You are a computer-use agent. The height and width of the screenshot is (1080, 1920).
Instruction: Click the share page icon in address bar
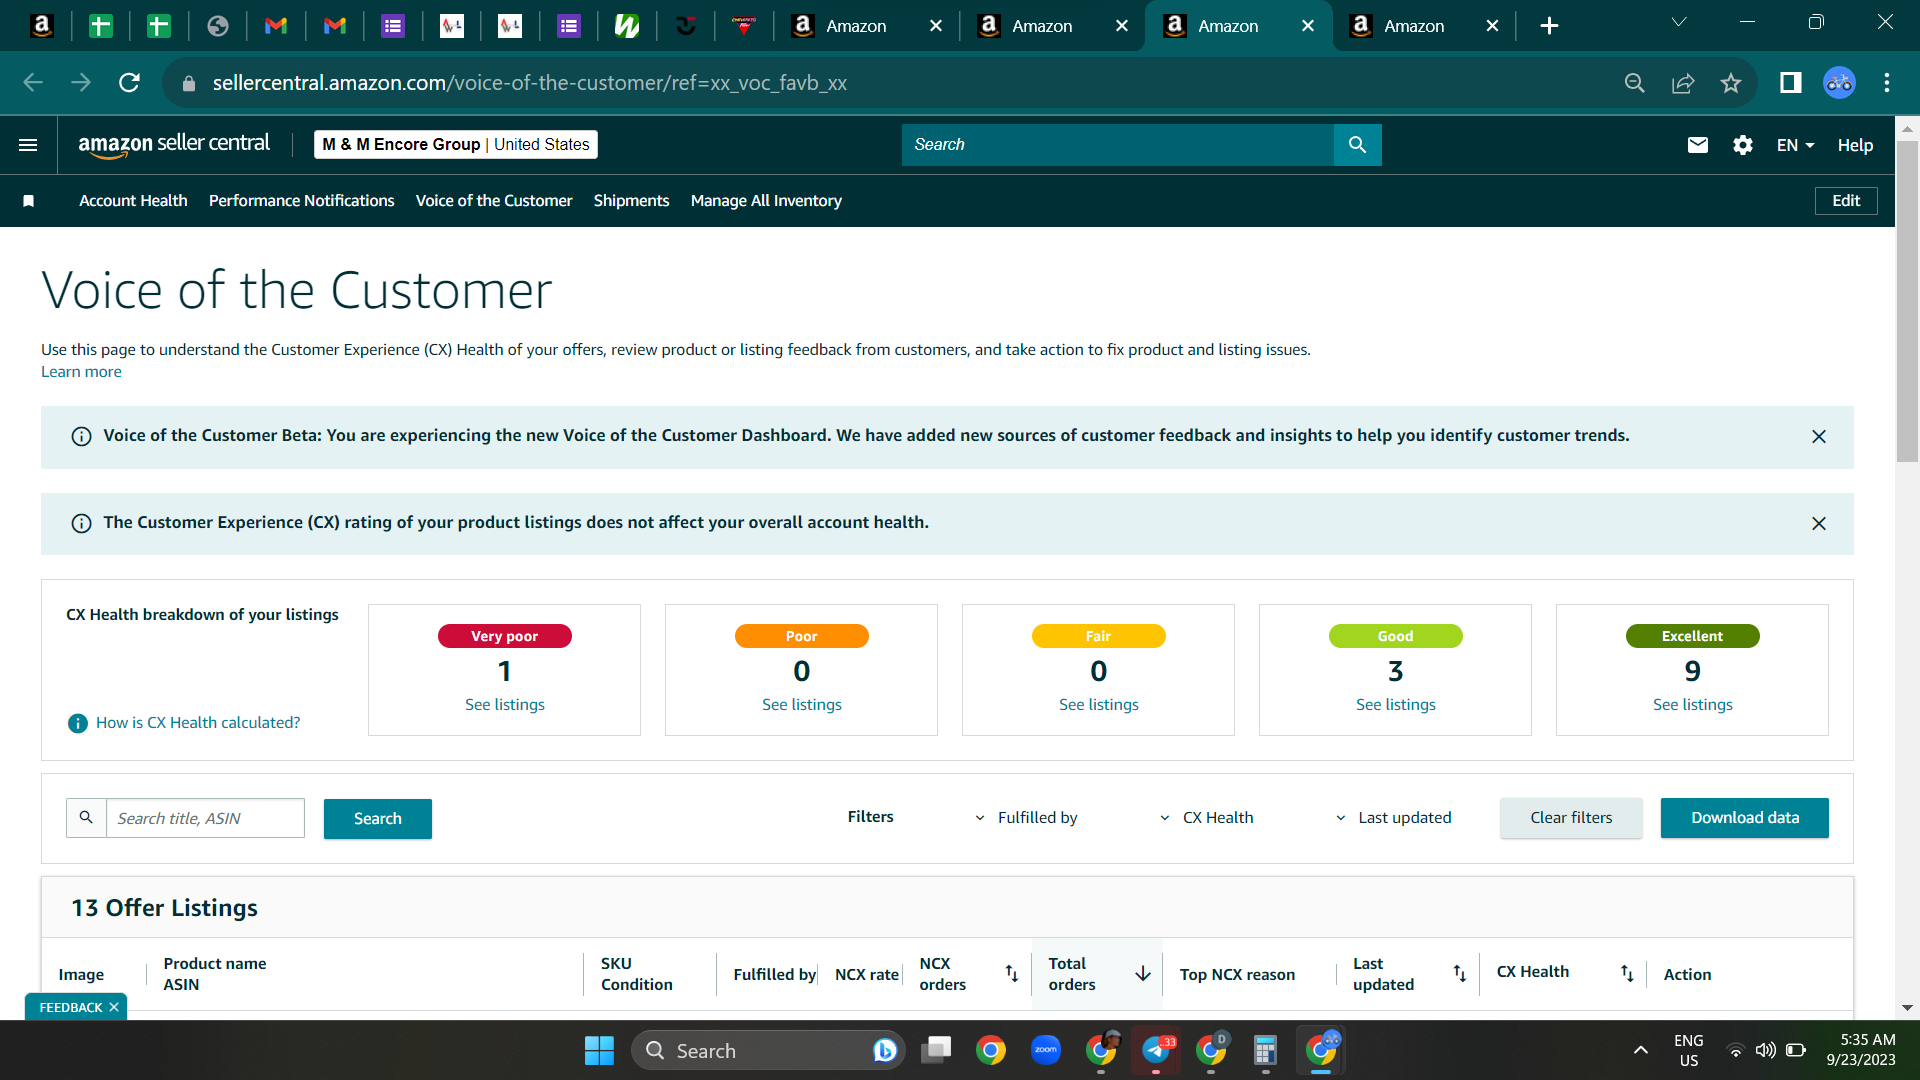[1683, 83]
